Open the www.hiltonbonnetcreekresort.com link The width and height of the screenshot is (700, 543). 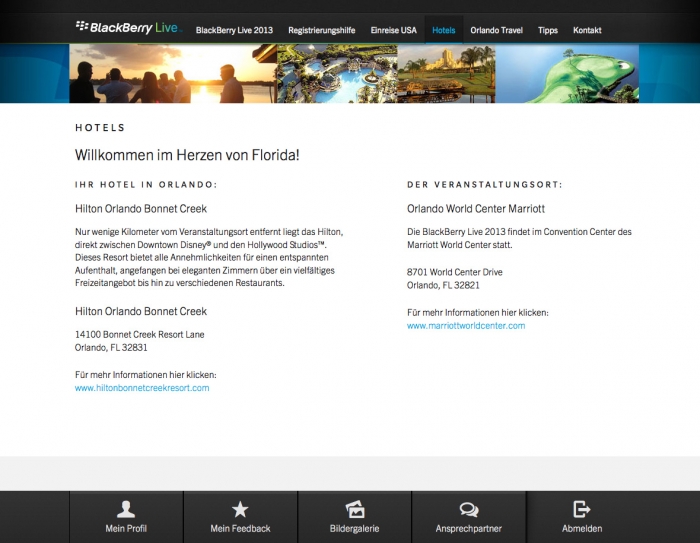[x=142, y=388]
